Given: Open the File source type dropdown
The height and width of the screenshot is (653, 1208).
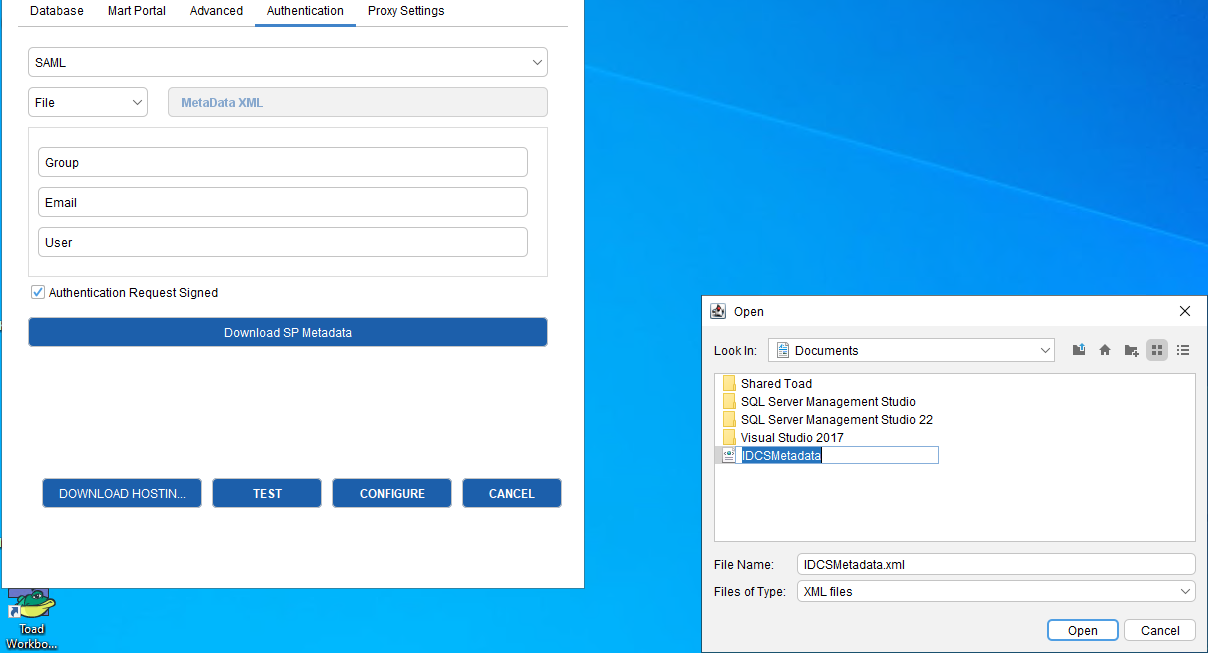Looking at the screenshot, I should pos(88,102).
